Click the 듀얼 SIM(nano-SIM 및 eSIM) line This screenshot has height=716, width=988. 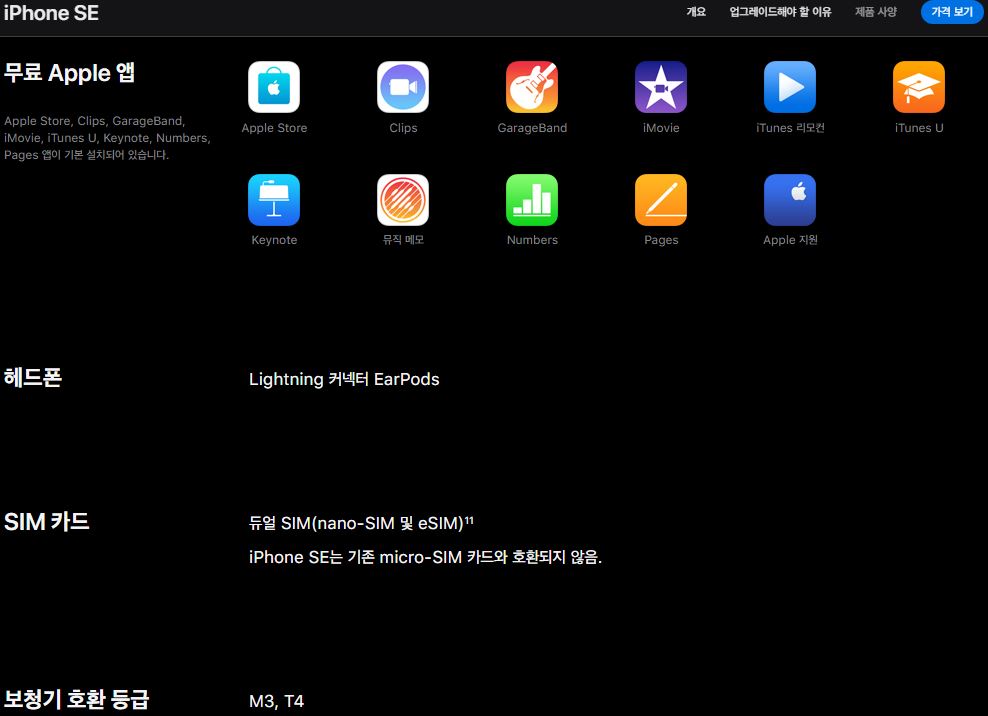tap(361, 523)
